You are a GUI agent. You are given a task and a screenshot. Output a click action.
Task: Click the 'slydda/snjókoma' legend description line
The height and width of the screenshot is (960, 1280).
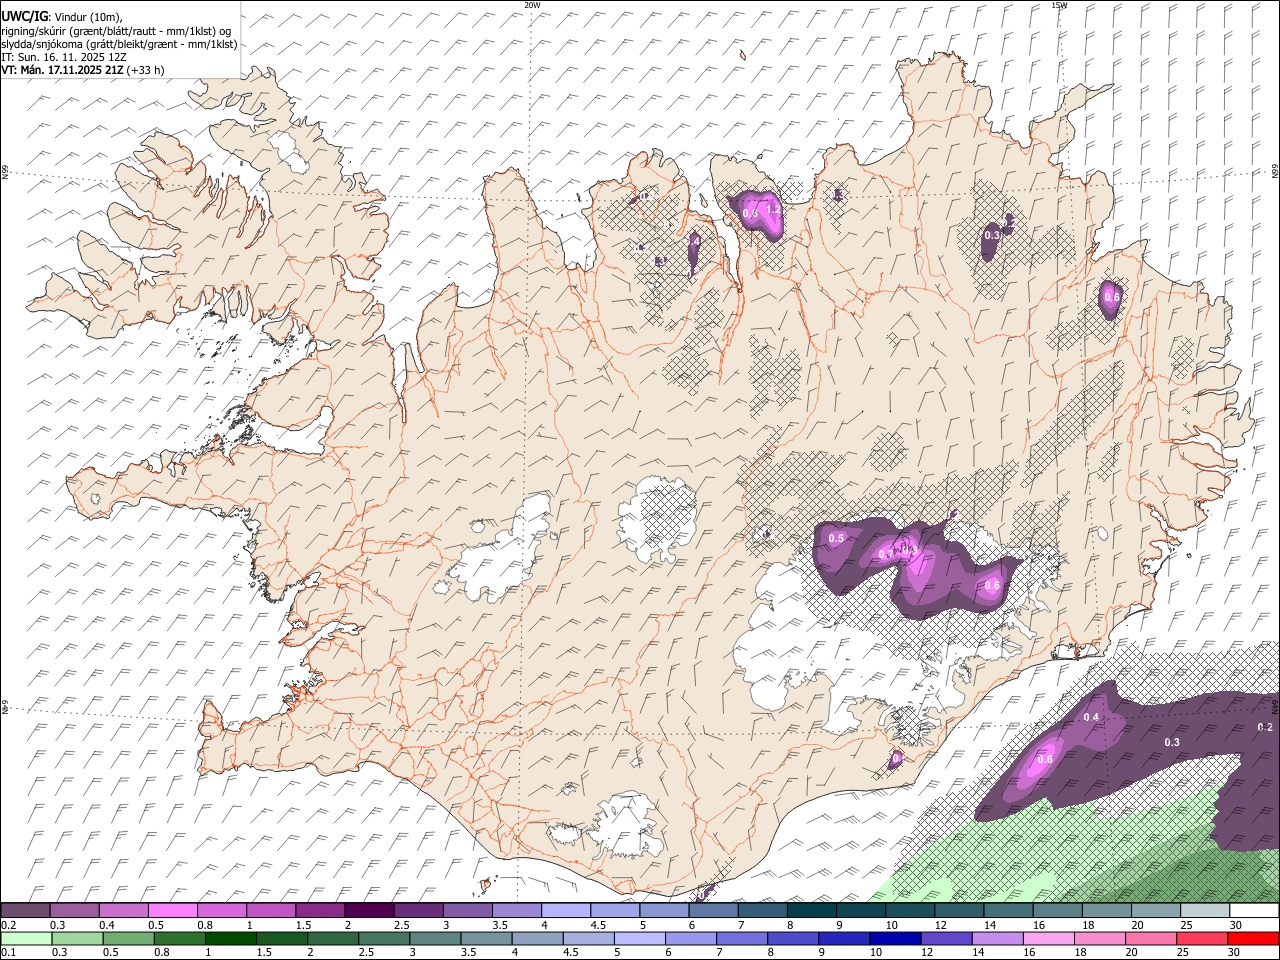click(x=119, y=44)
